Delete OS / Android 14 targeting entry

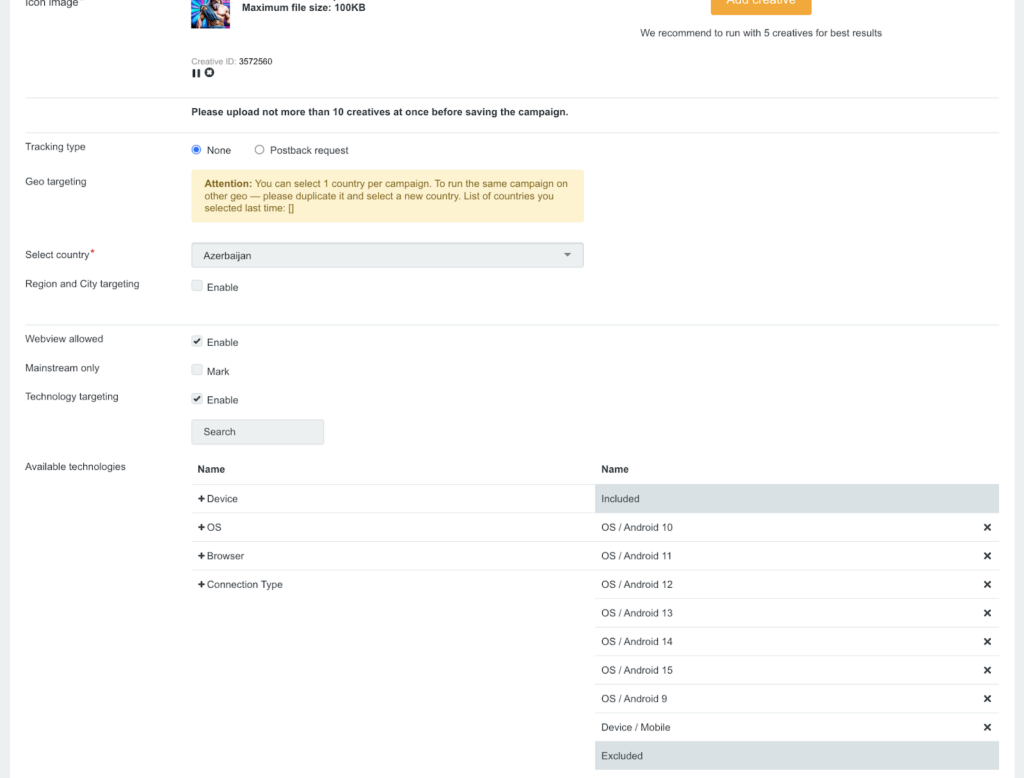[x=987, y=642]
